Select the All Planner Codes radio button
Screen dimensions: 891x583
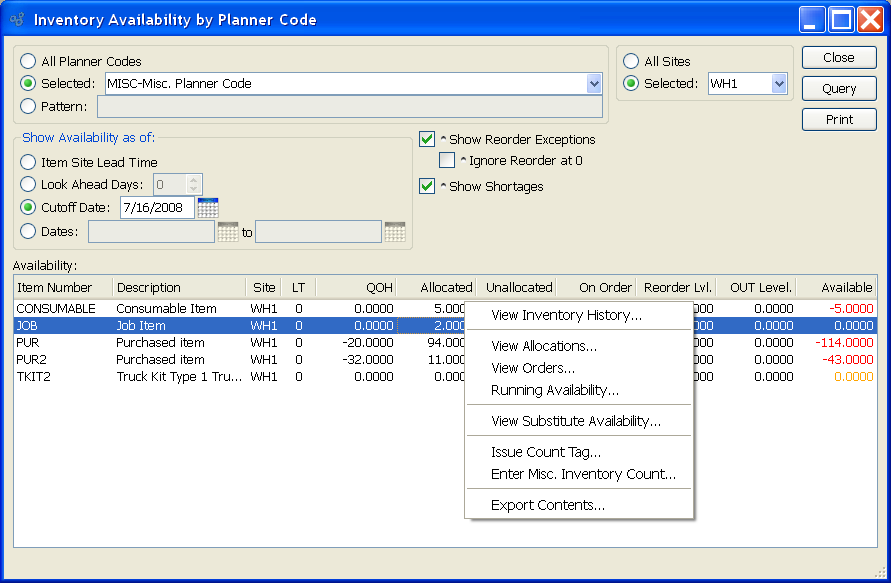(x=28, y=62)
